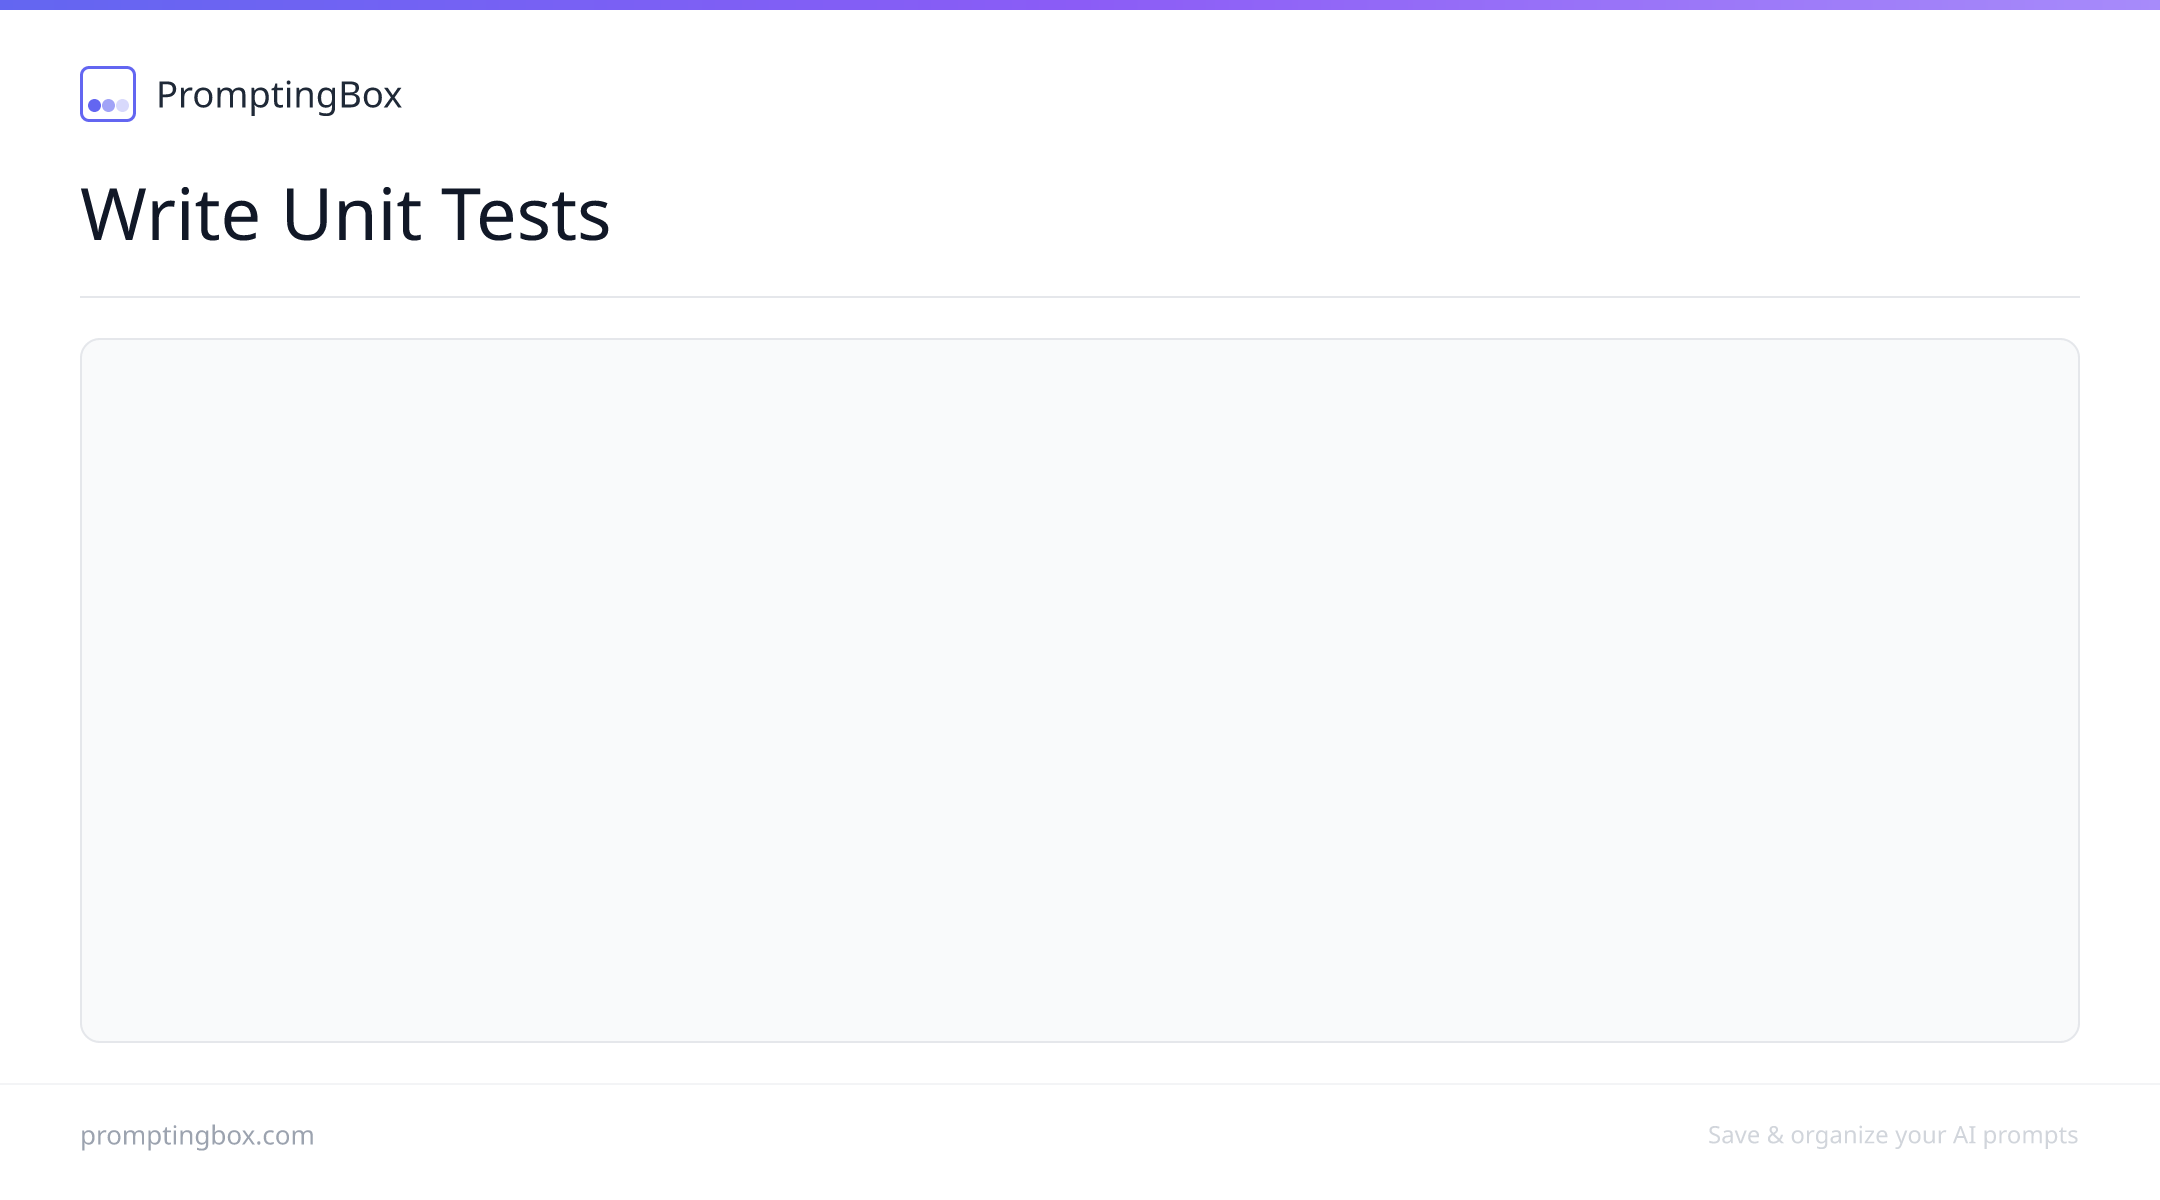Screen dimensions: 2160x1200
Task: Click the "Box" part of PromptingBox
Action: coord(370,95)
